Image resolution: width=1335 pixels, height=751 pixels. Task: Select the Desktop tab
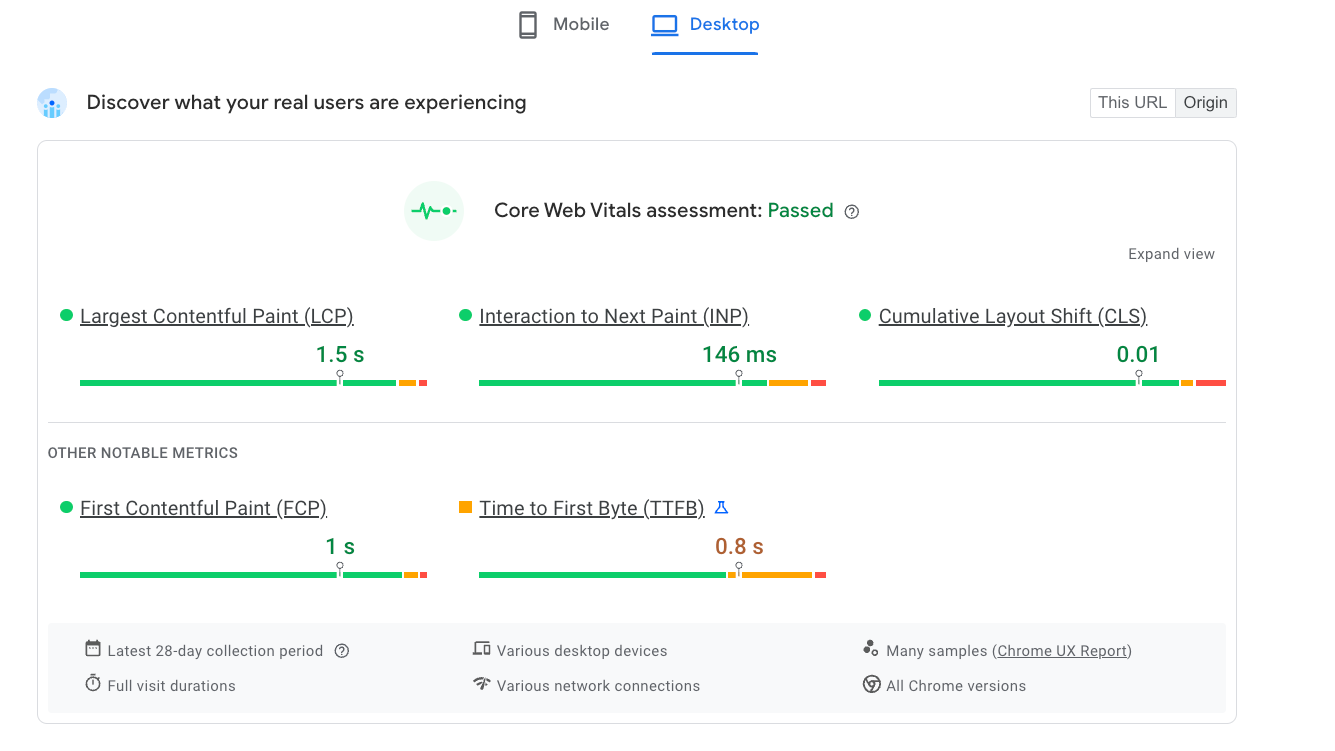click(705, 25)
